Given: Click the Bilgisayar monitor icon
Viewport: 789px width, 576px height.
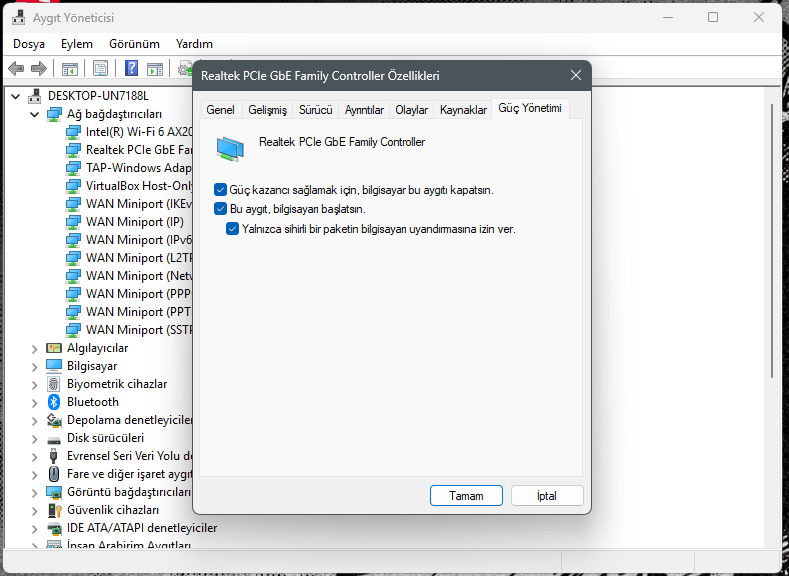Looking at the screenshot, I should (54, 366).
